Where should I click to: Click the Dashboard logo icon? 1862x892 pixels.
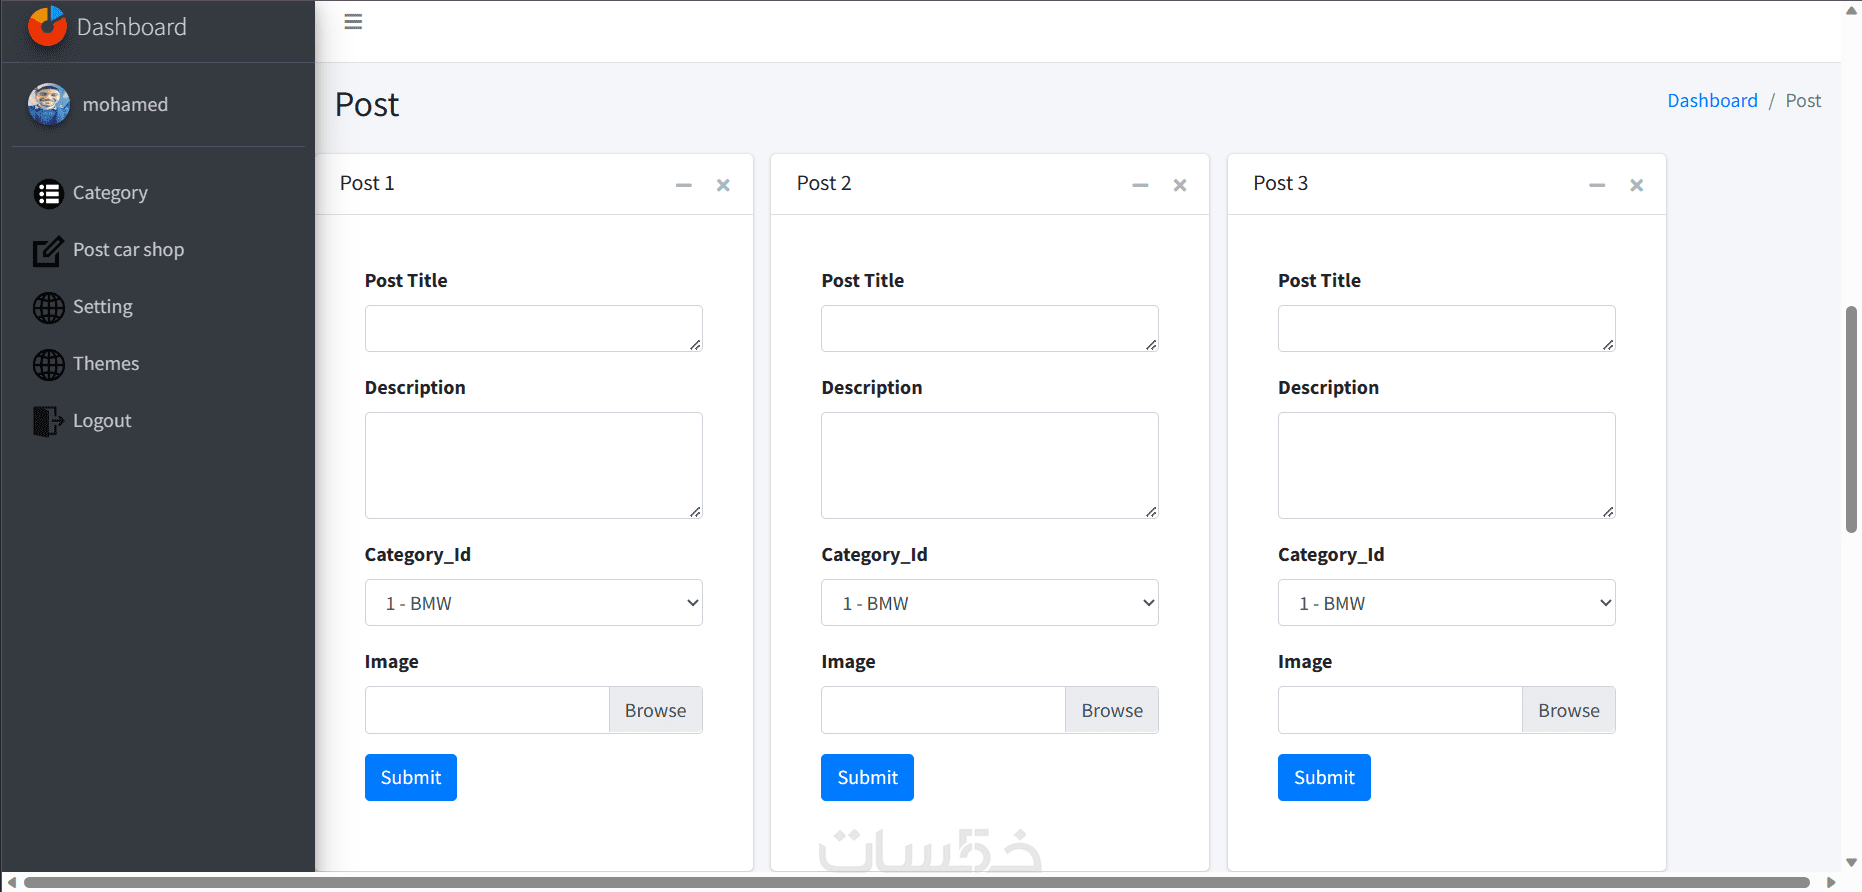point(47,27)
